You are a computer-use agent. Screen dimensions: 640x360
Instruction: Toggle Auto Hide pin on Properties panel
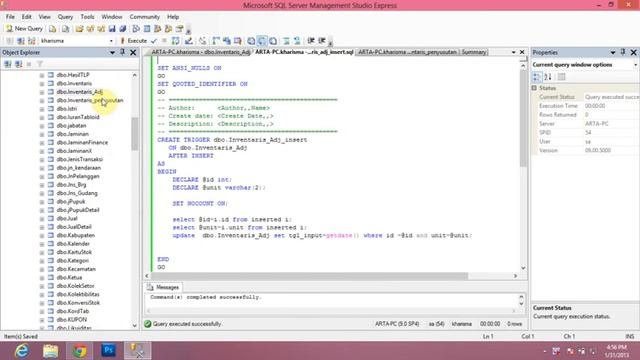[x=623, y=52]
